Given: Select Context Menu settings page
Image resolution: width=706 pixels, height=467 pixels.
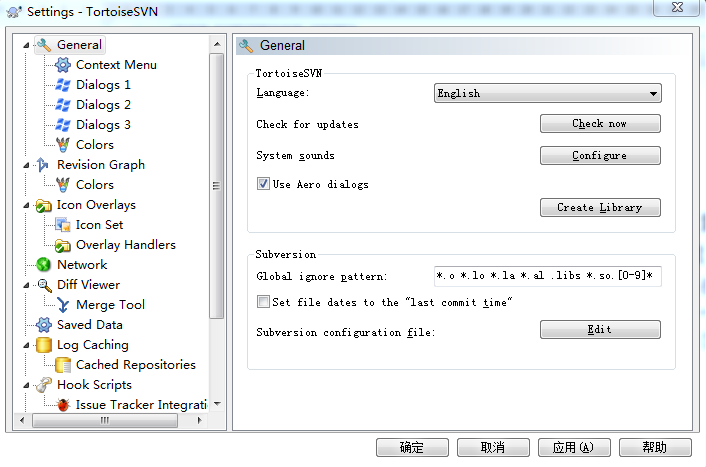Looking at the screenshot, I should pyautogui.click(x=116, y=65).
